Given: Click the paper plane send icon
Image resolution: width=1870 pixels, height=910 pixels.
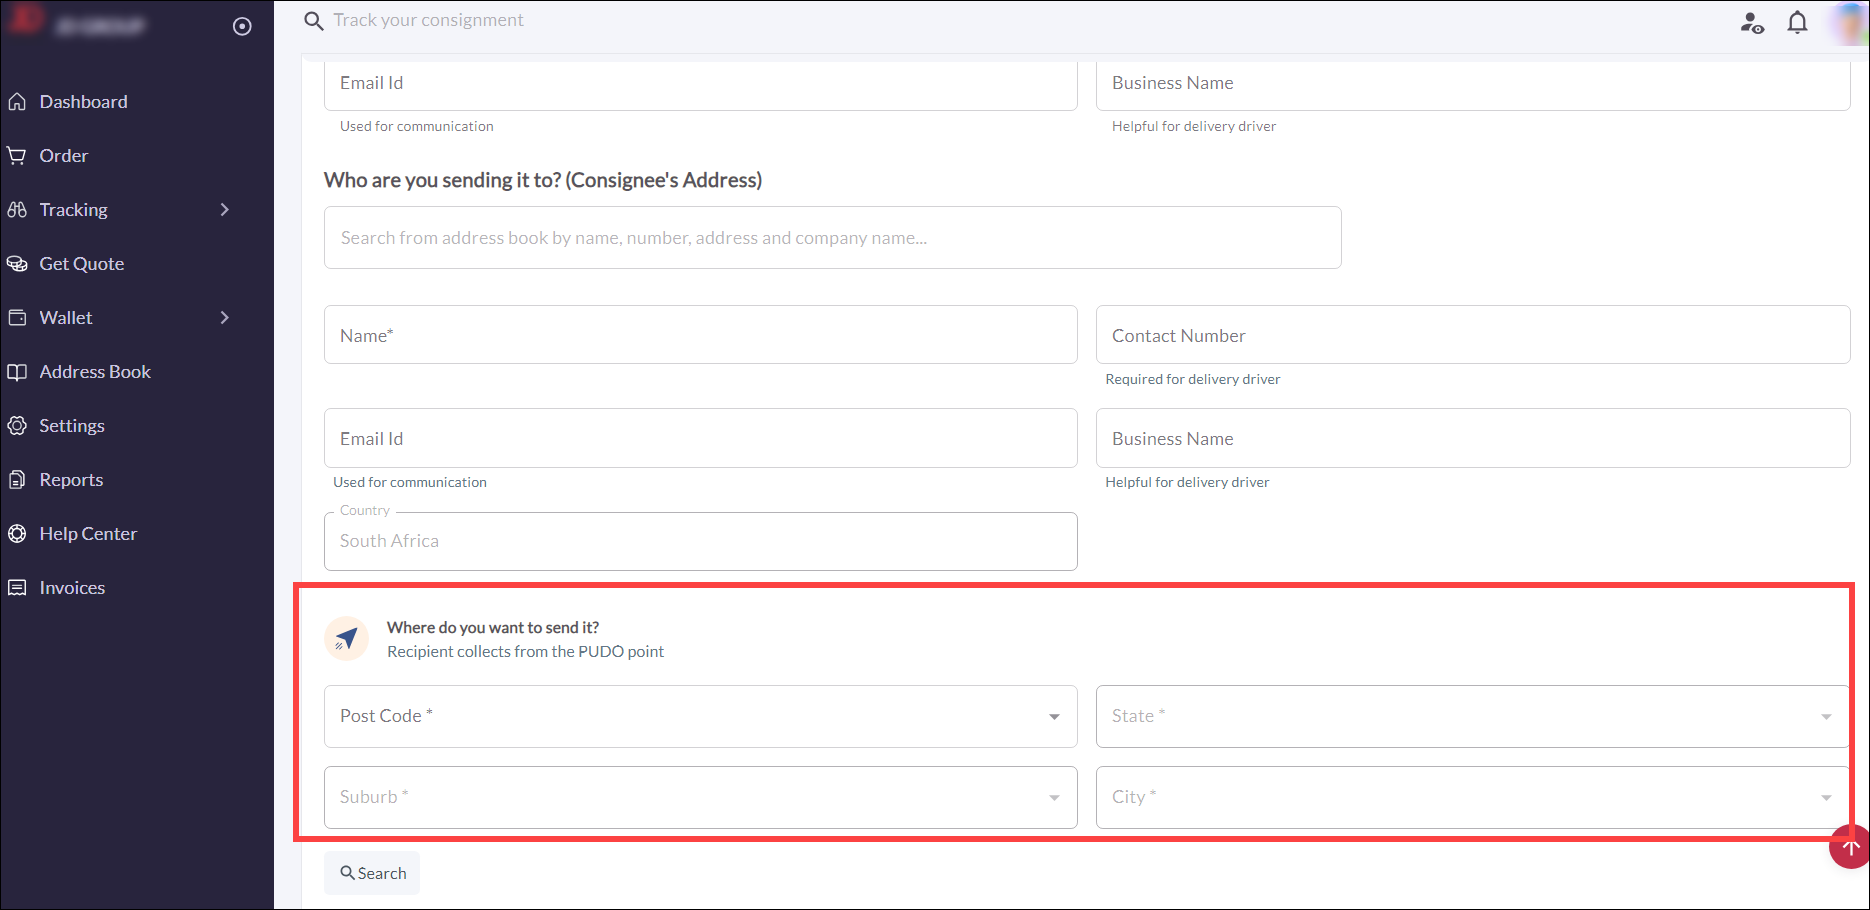Looking at the screenshot, I should 346,638.
